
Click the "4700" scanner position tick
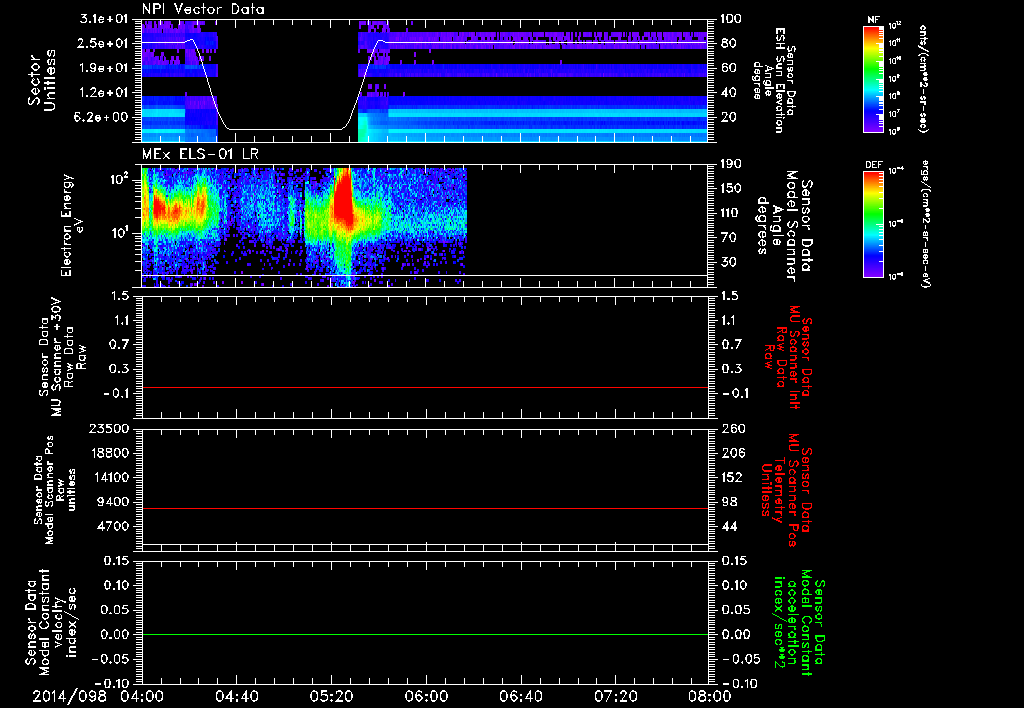[114, 526]
